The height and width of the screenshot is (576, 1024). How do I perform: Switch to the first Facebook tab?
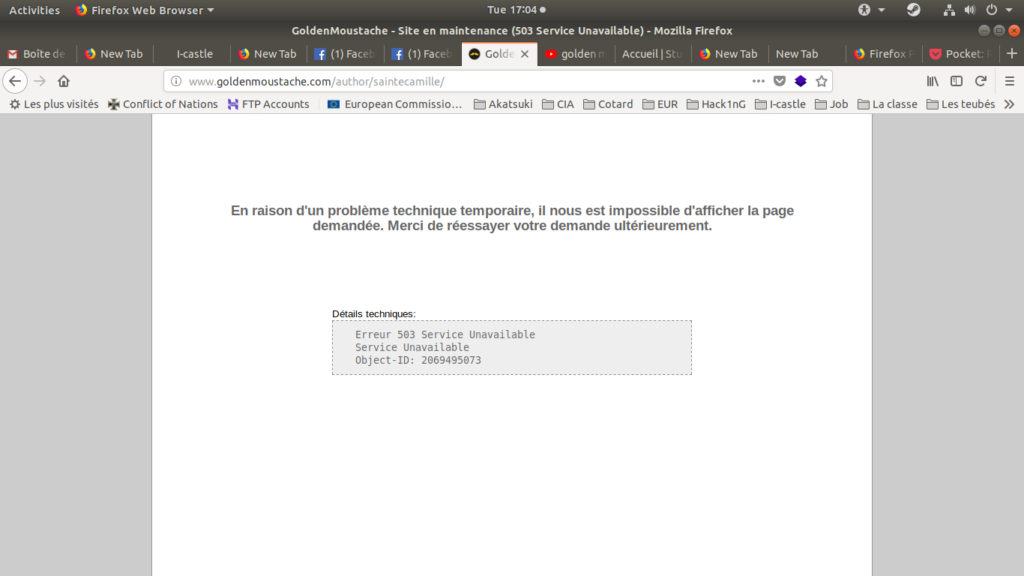coord(345,54)
